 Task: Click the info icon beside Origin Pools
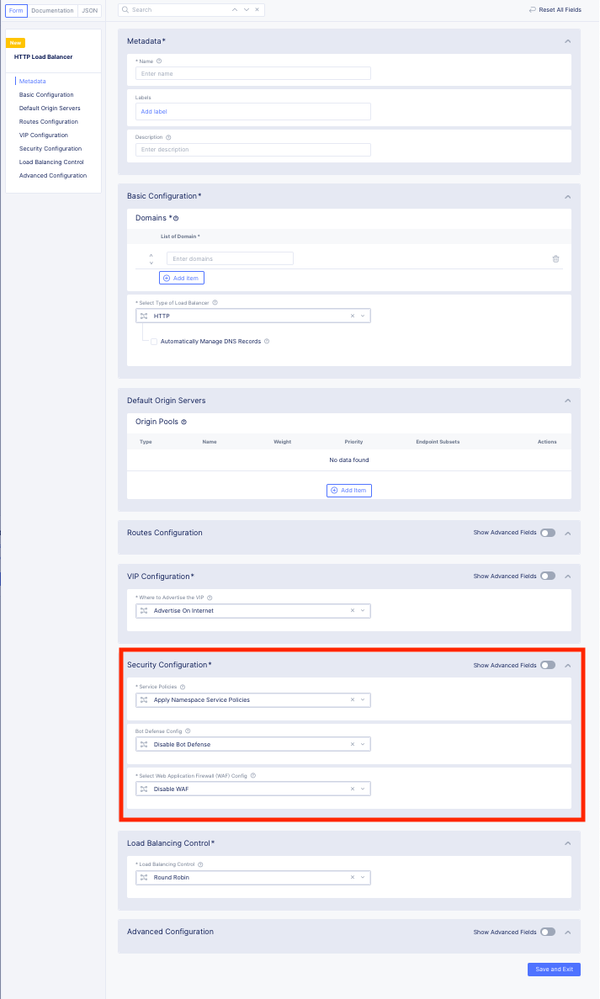click(x=184, y=422)
